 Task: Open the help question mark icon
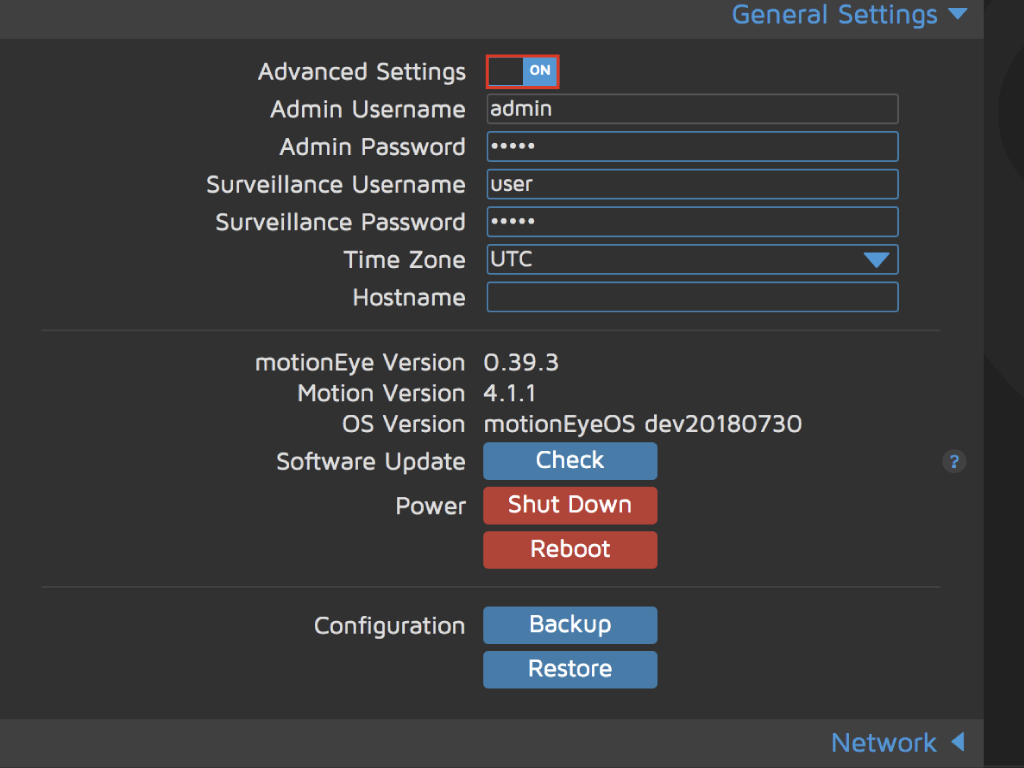click(954, 462)
